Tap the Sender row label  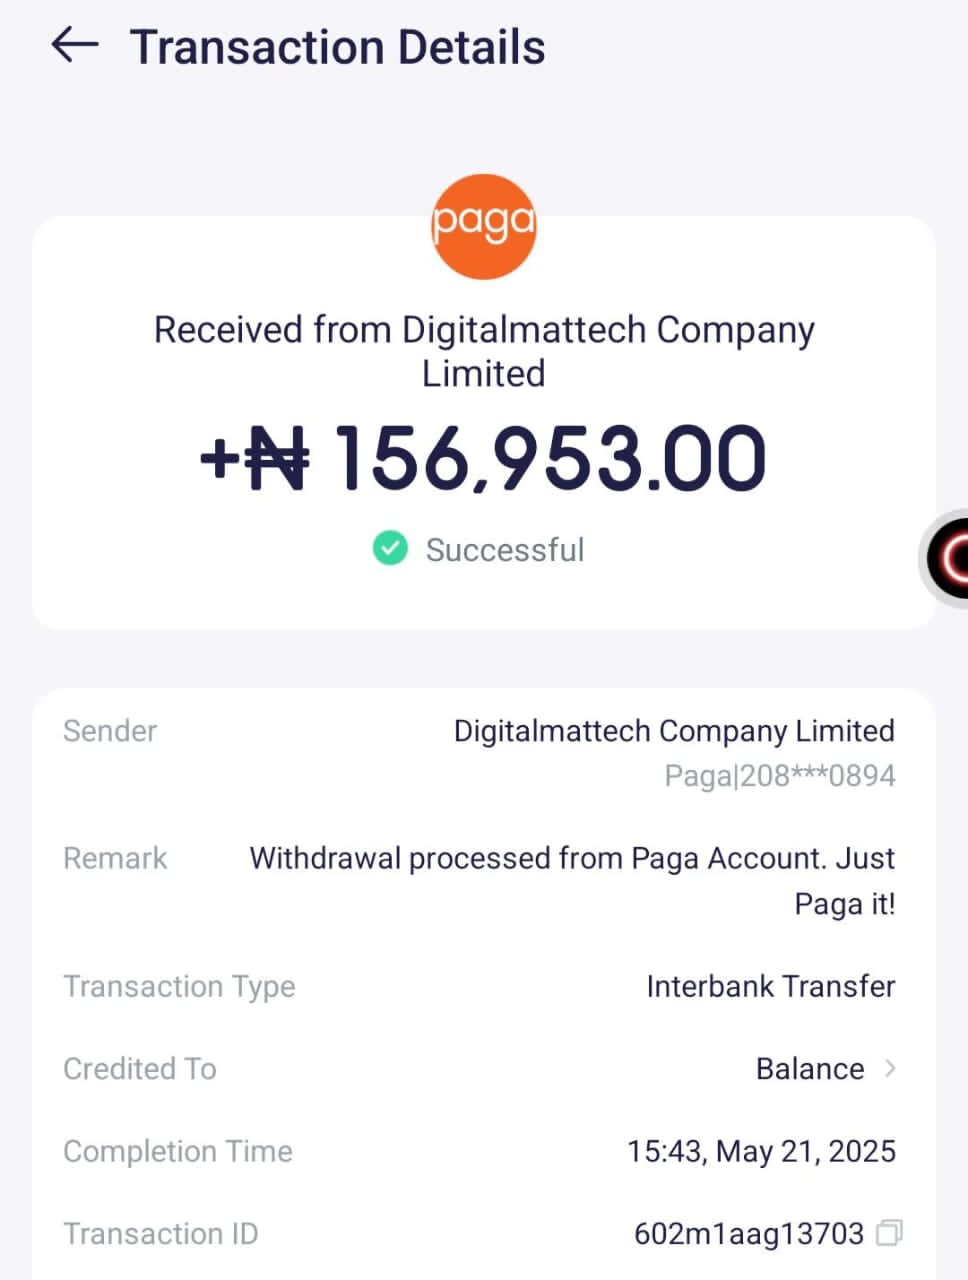110,731
